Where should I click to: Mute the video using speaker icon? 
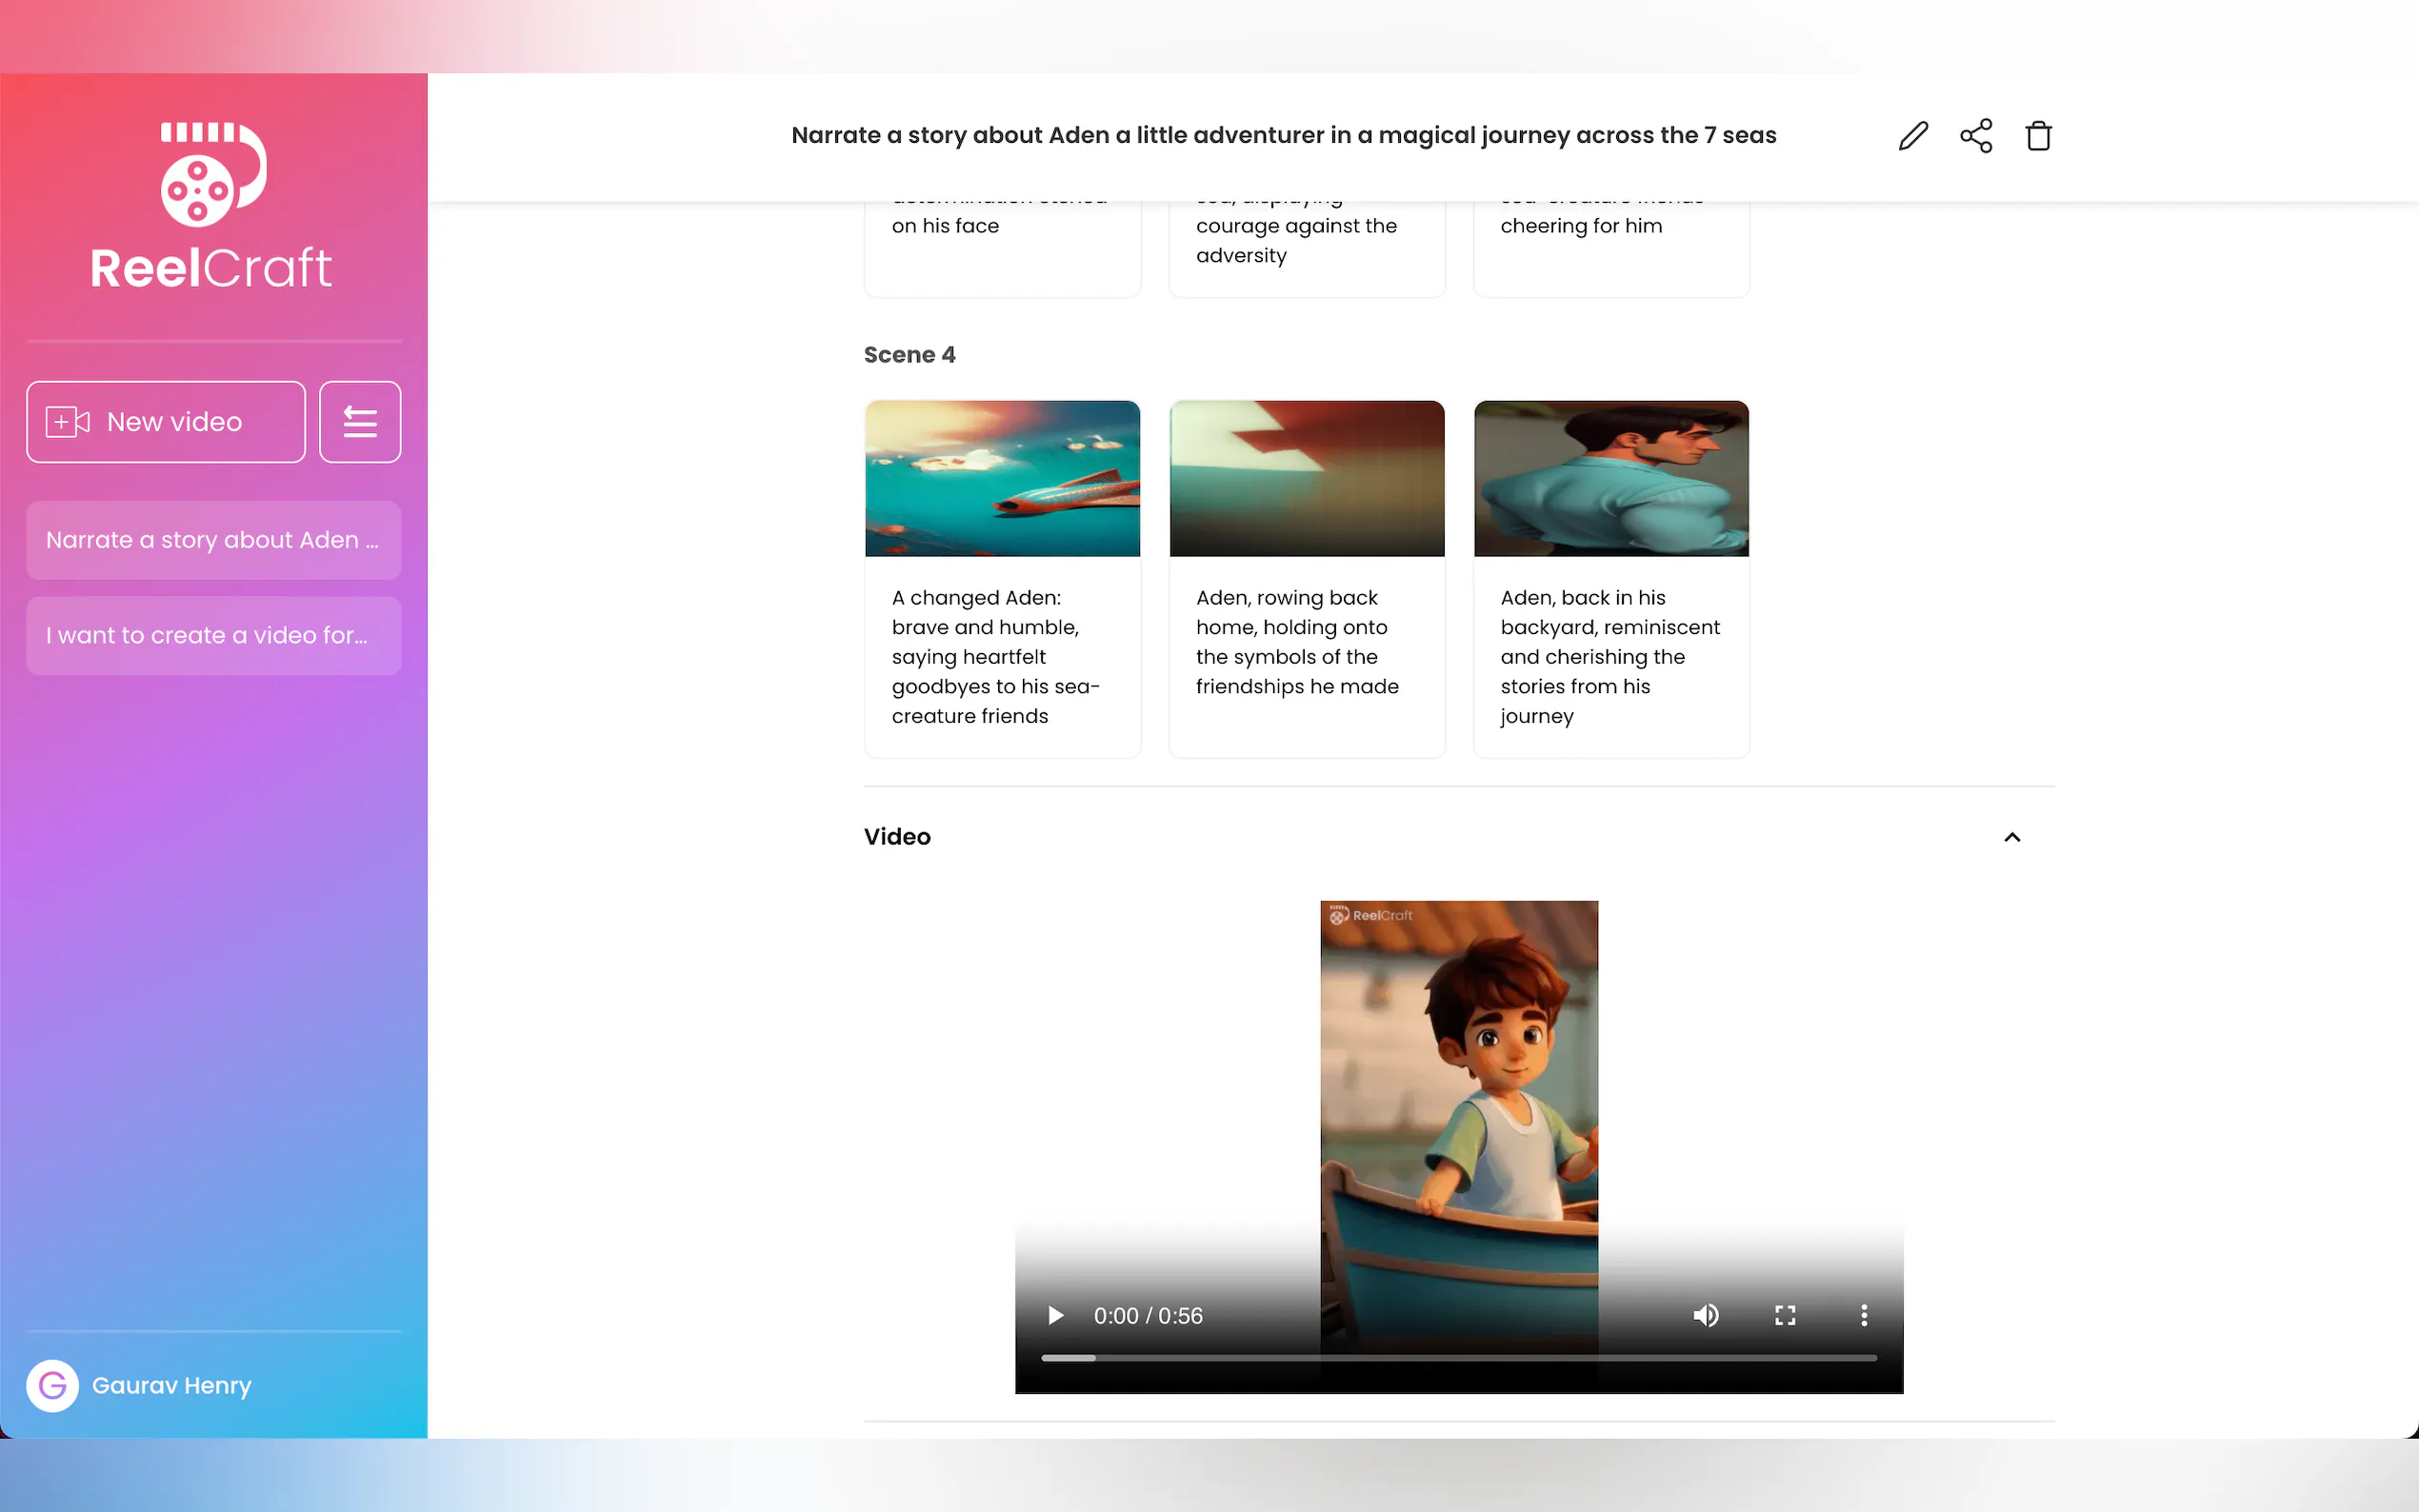pos(1706,1315)
